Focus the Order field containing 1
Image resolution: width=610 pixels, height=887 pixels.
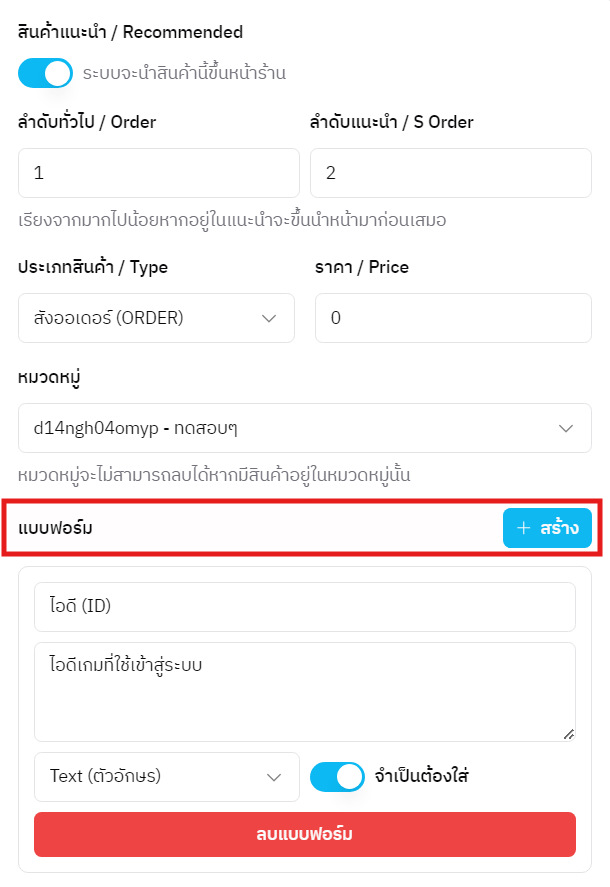point(158,172)
